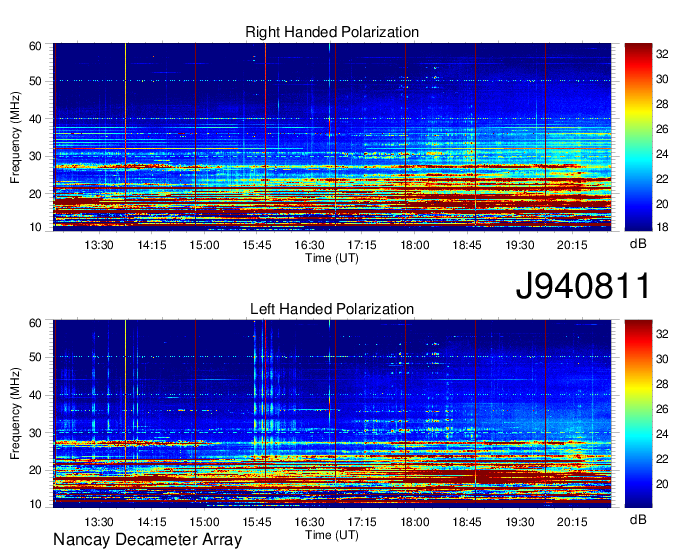The image size is (680, 552).
Task: Click the 18:45 time tick of bottom plot
Action: click(467, 522)
